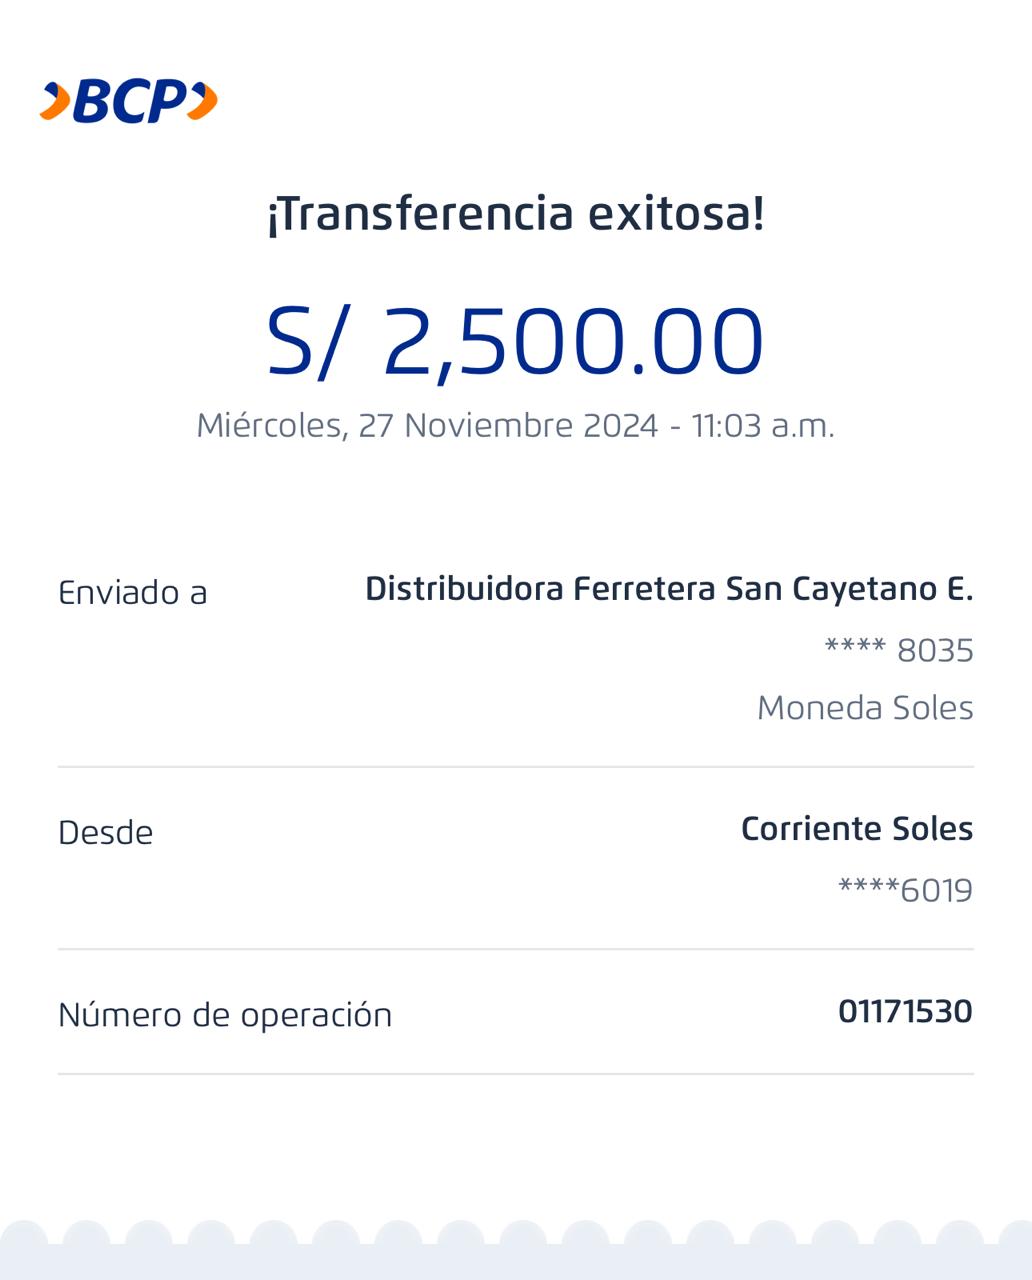Select the S/ 2,500.00 transfer amount
Image resolution: width=1032 pixels, height=1280 pixels.
515,342
